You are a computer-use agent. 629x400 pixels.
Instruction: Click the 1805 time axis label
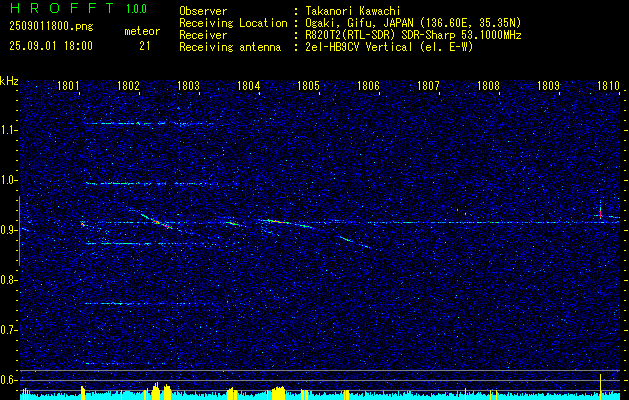(308, 85)
